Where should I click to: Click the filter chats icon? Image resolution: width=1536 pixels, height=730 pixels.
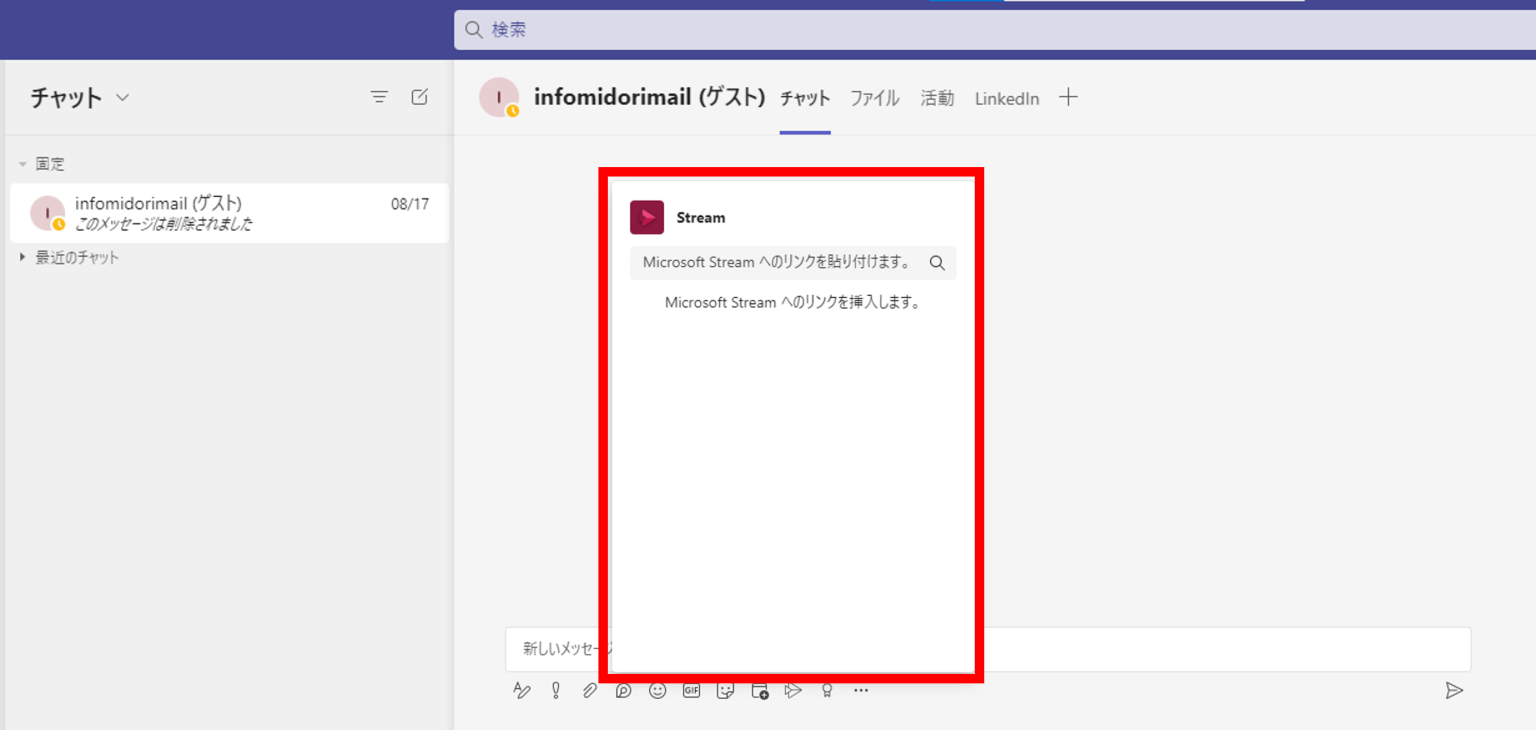379,97
